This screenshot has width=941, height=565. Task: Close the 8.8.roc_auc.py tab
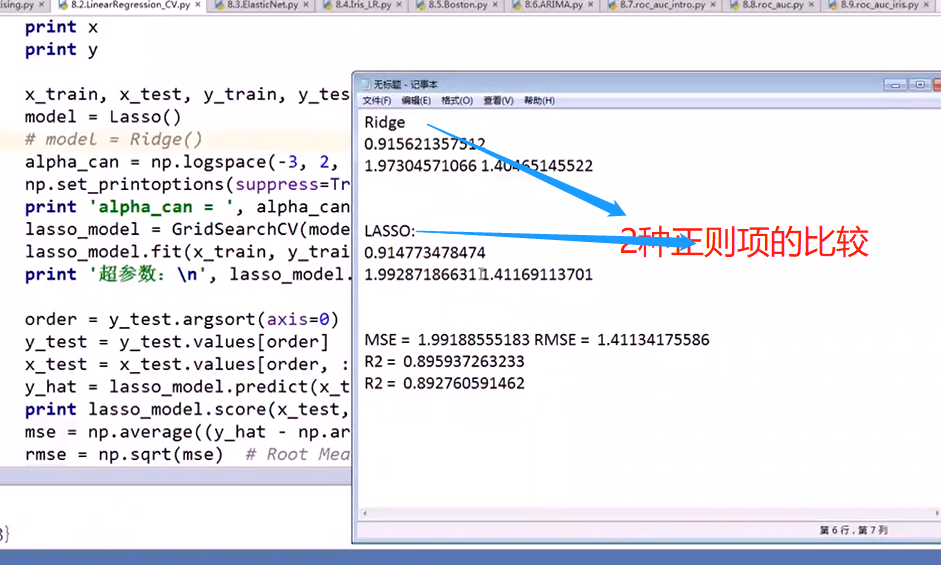(811, 5)
